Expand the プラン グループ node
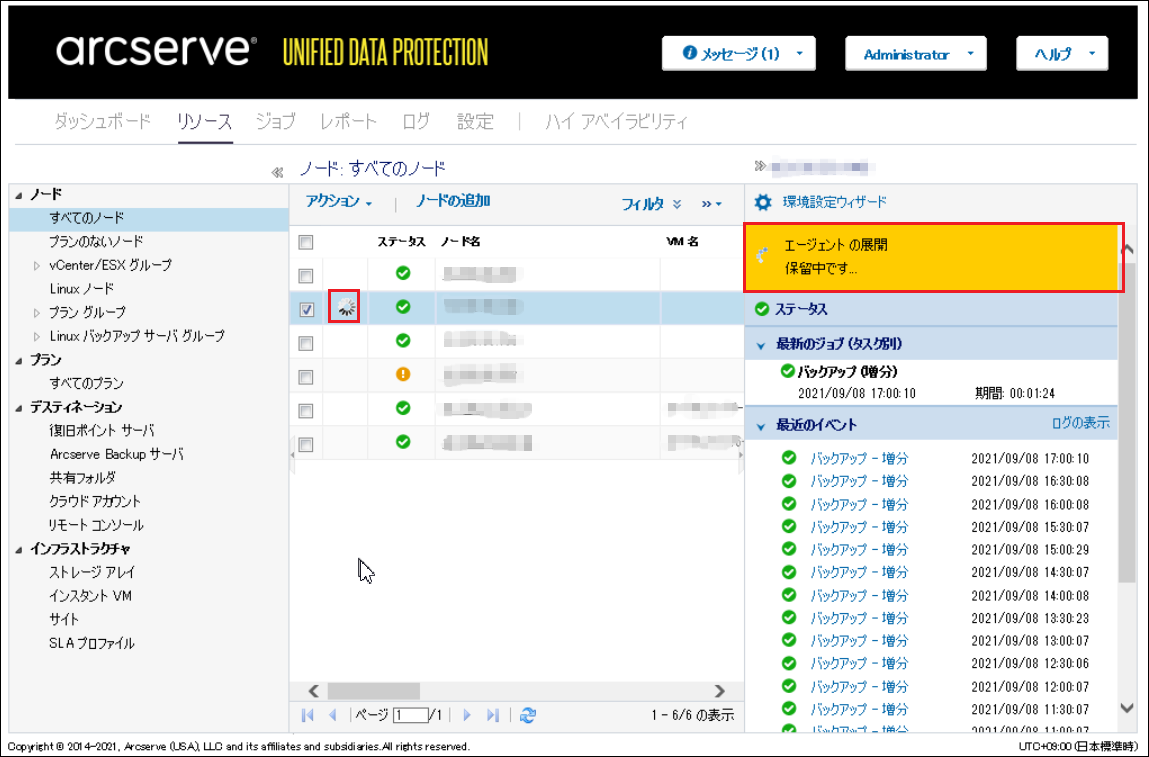The width and height of the screenshot is (1149, 757). tap(37, 313)
